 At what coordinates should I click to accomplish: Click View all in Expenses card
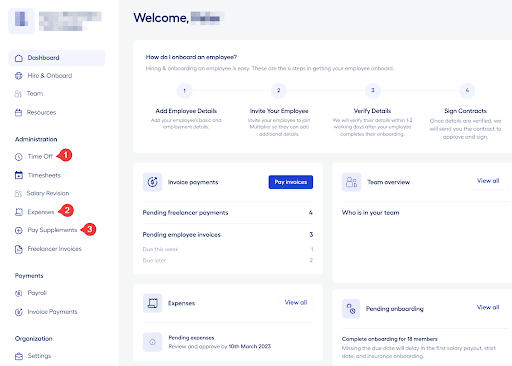[296, 303]
